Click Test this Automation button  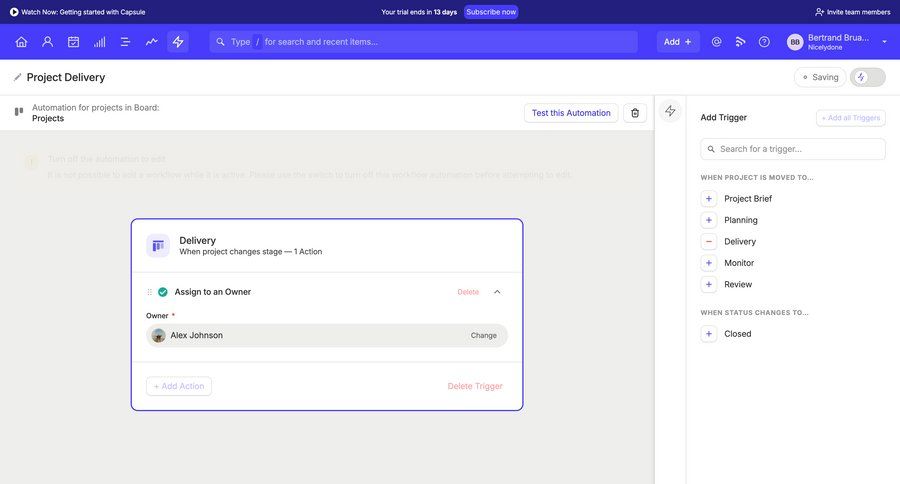coord(570,113)
